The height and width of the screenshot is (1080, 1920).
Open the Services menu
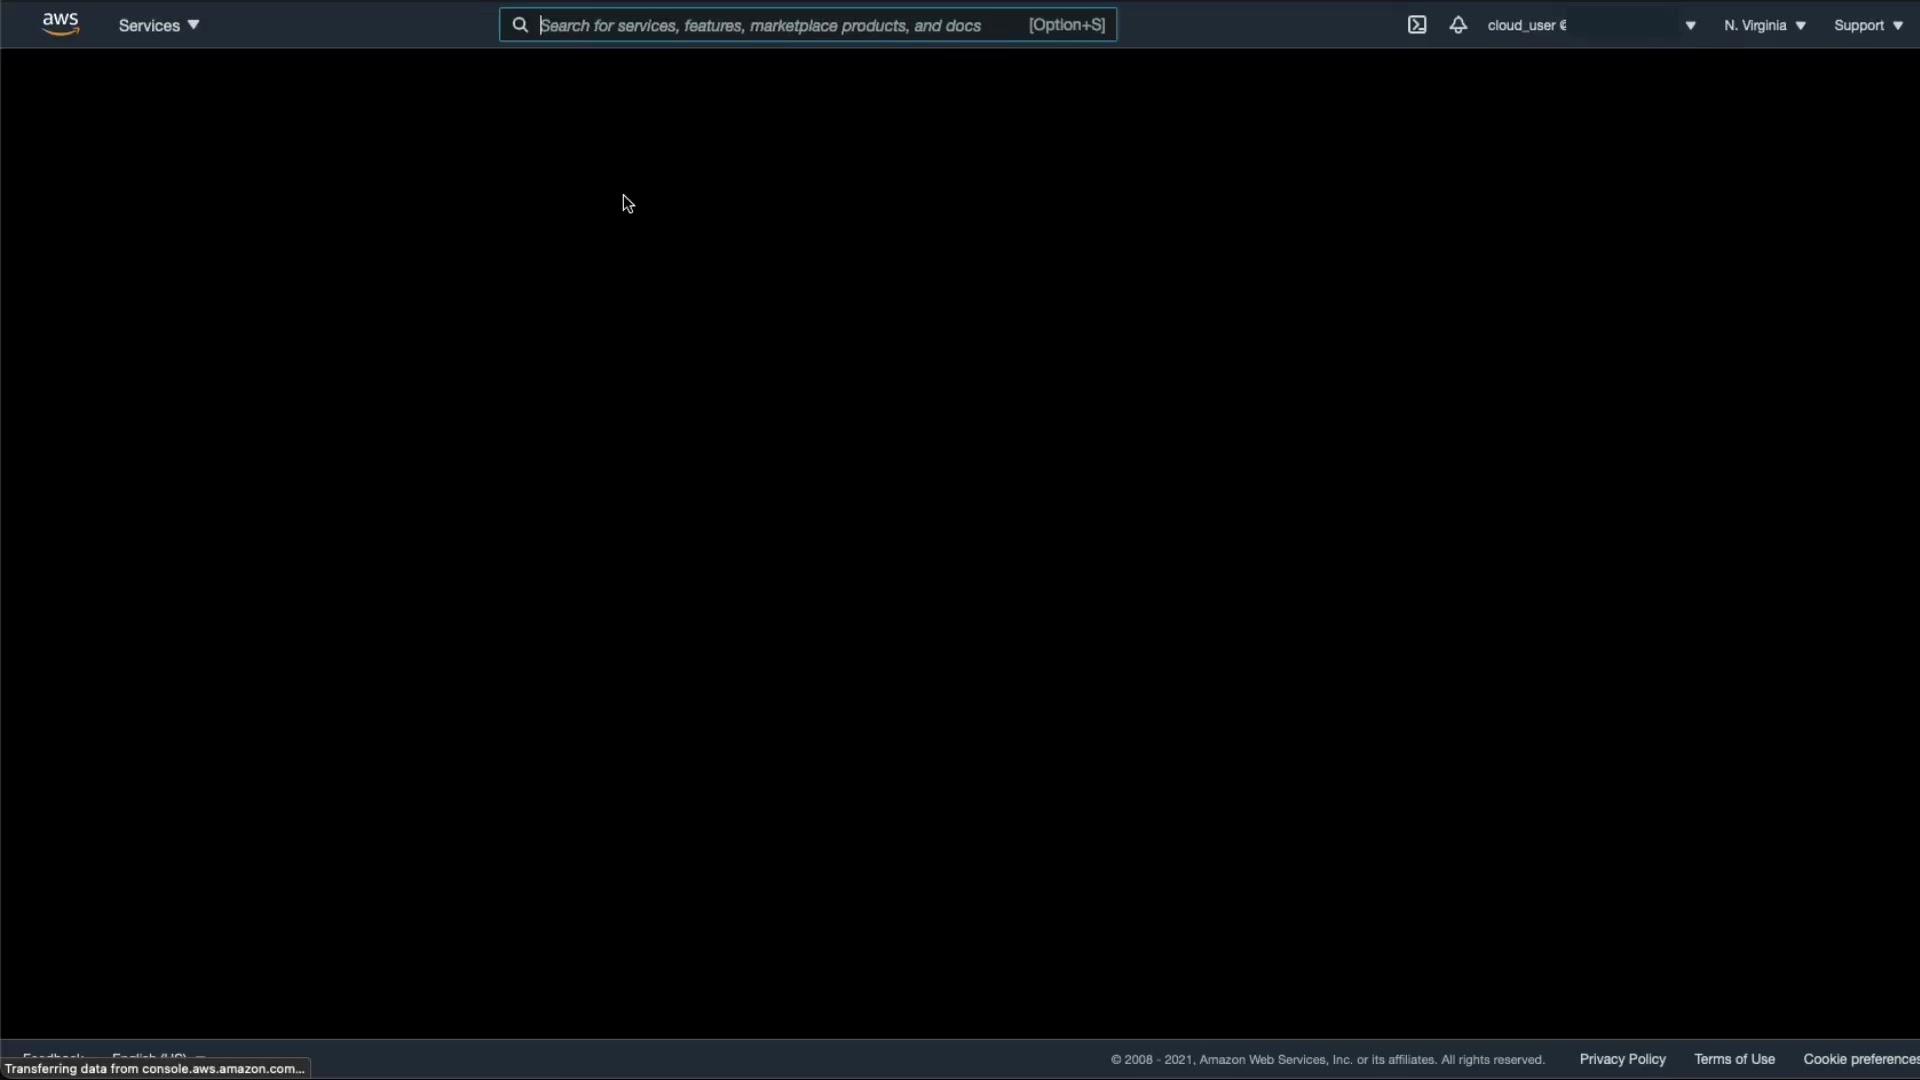click(x=149, y=25)
